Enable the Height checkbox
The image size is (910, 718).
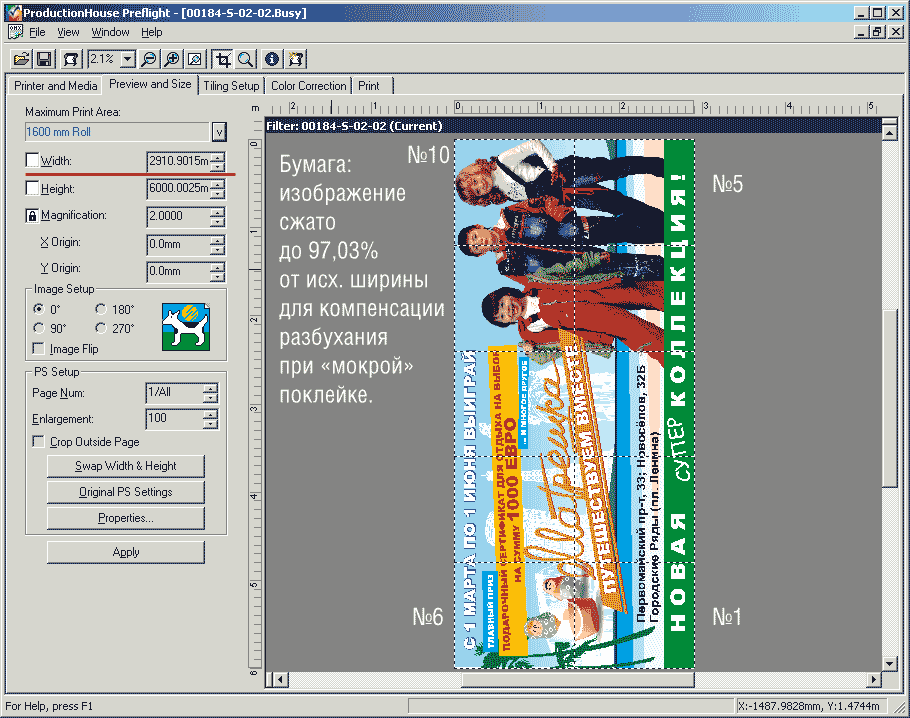[x=32, y=188]
